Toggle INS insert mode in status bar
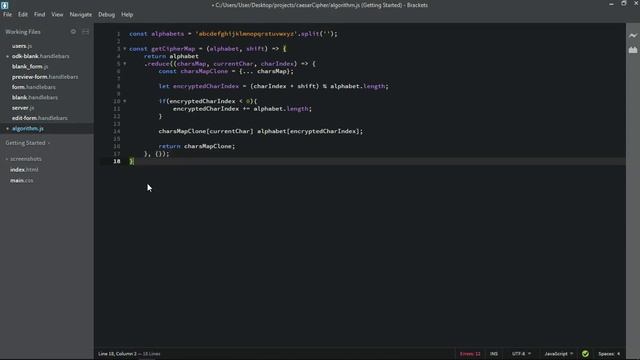640x360 pixels. pyautogui.click(x=494, y=353)
